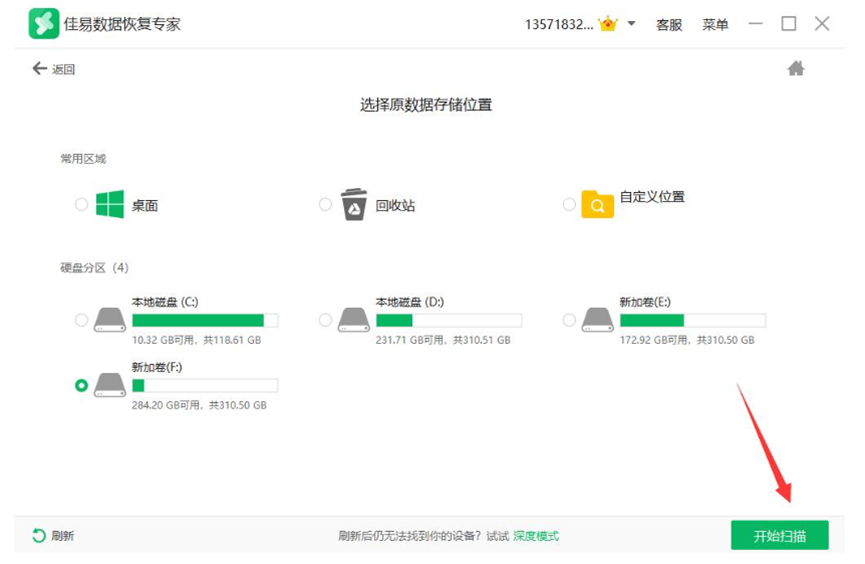Click the 佳易数据恢复专家 app logo

click(44, 24)
